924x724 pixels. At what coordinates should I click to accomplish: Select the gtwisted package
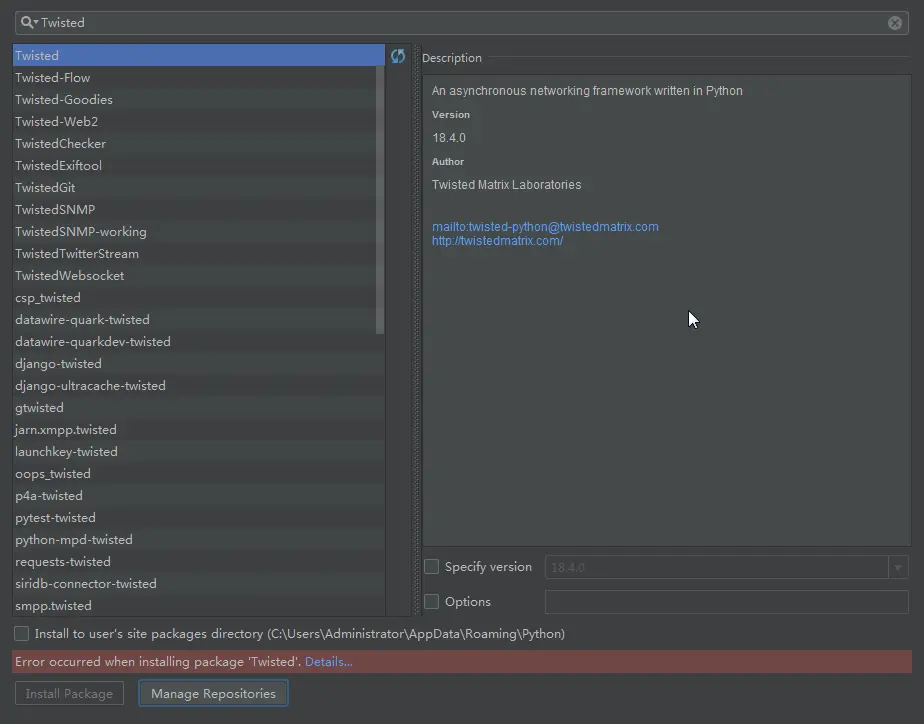[x=199, y=408]
